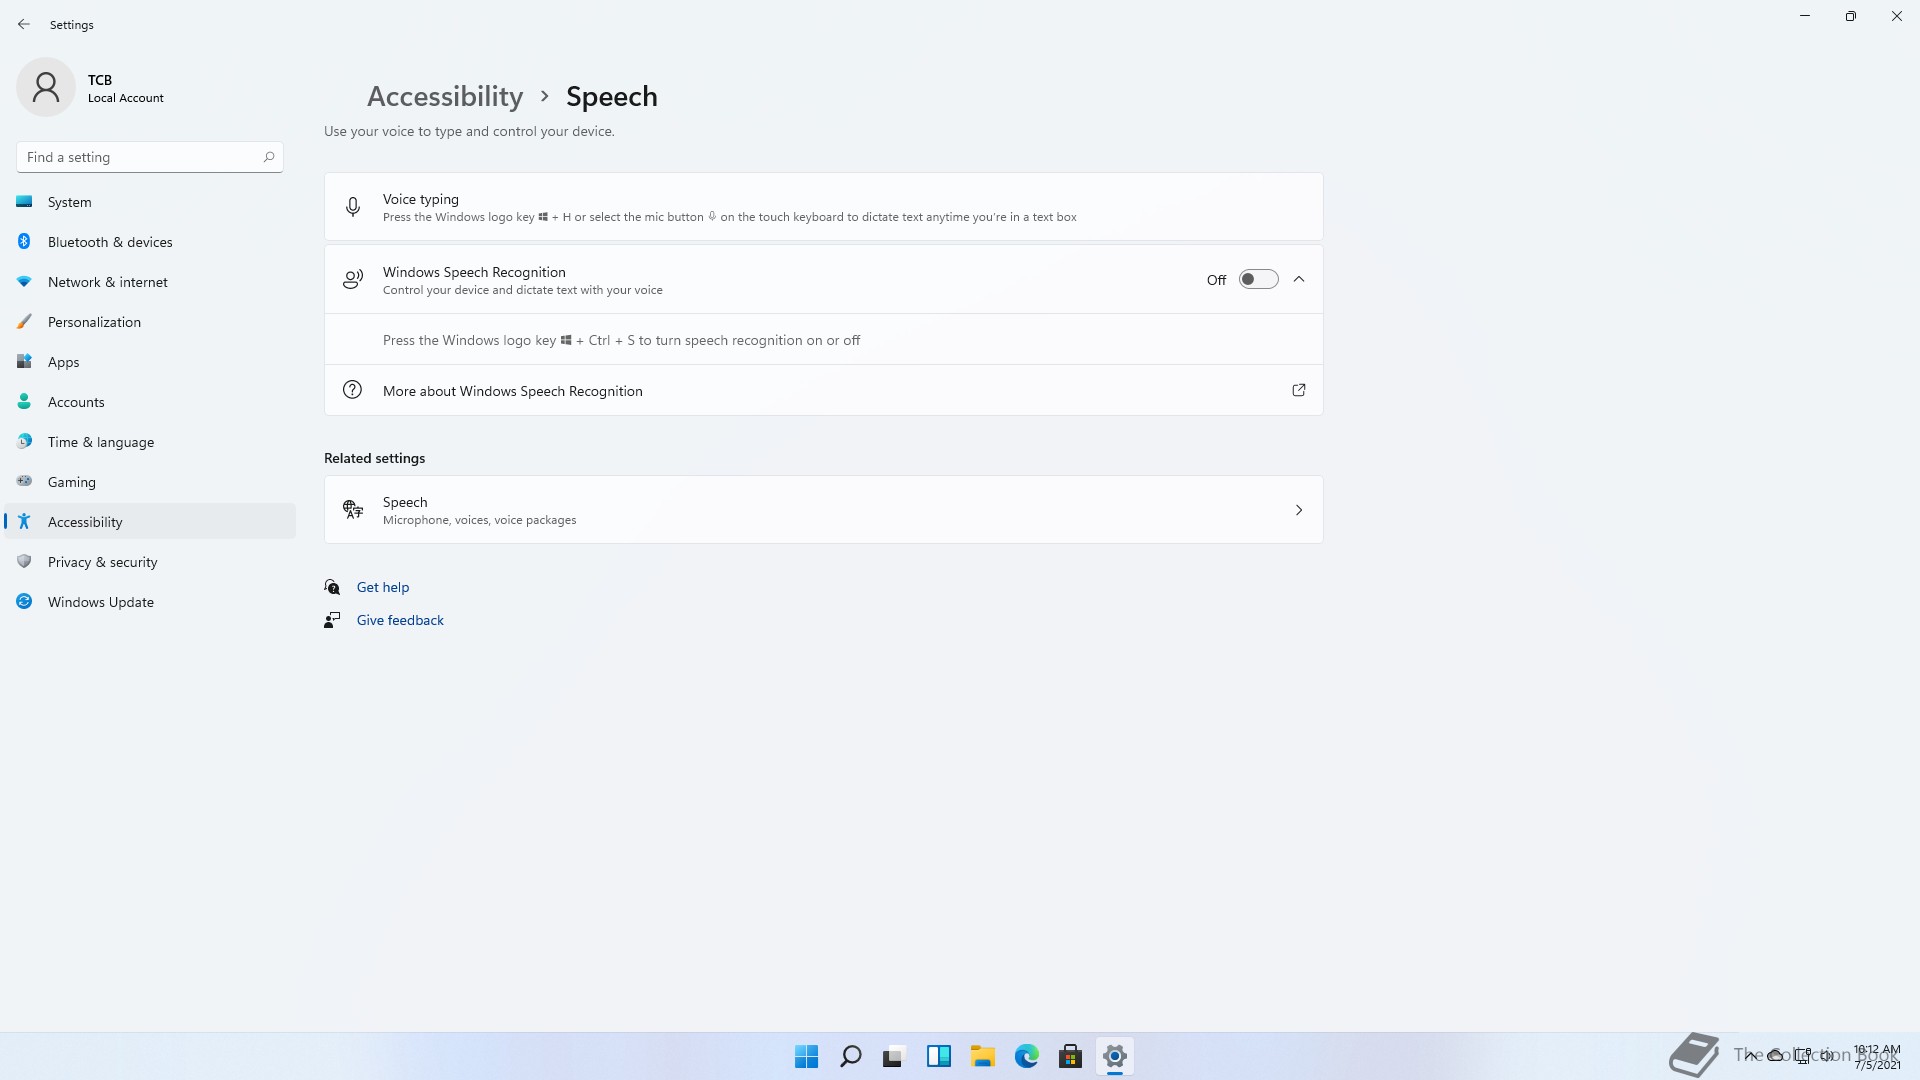
Task: Click the Apps icon in sidebar
Action: 24,361
